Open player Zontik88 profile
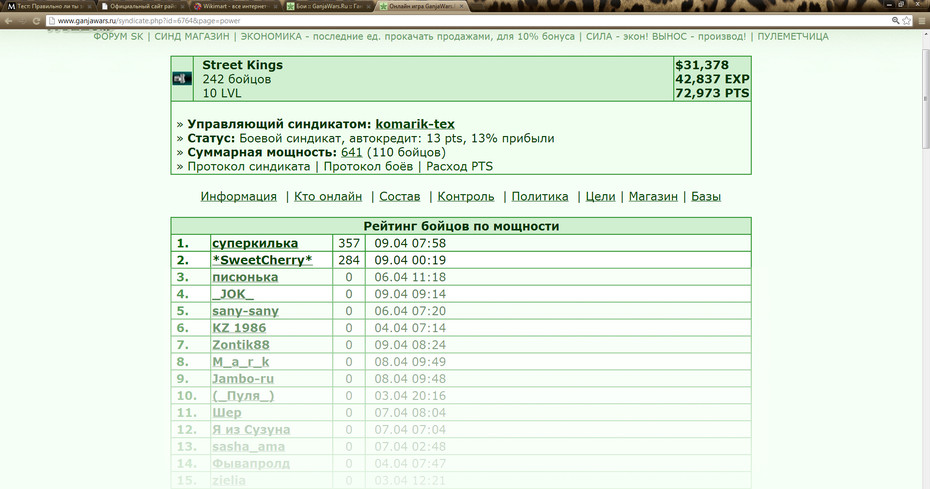This screenshot has width=930, height=489. (241, 345)
